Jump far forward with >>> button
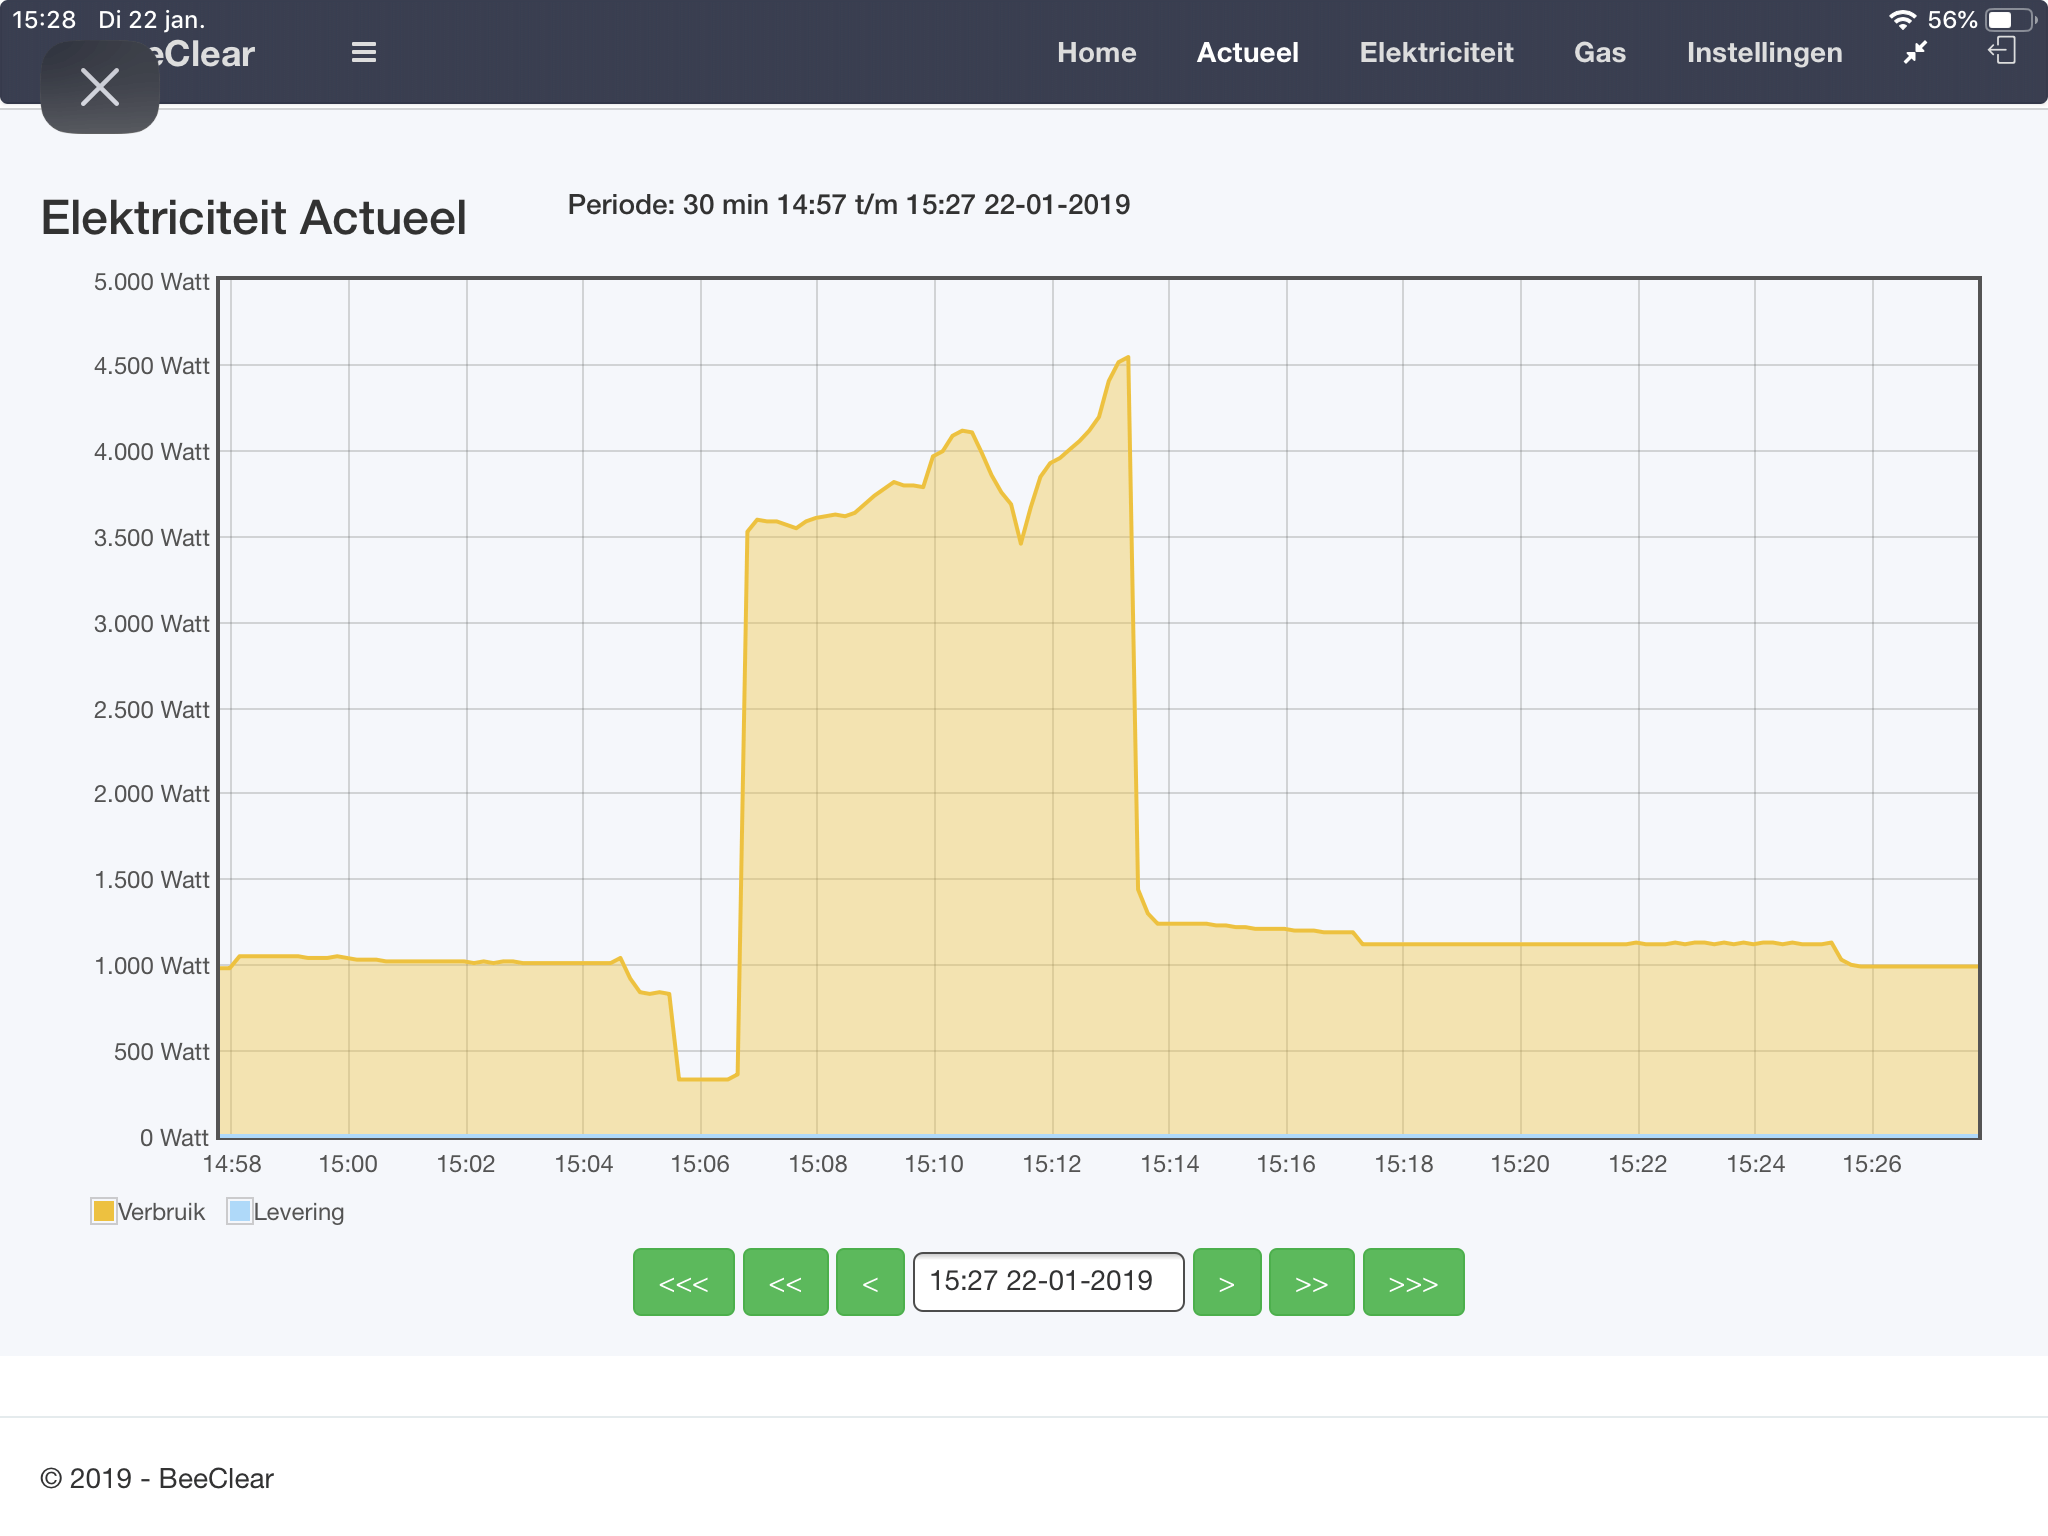Viewport: 2048px width, 1536px height. tap(1413, 1282)
